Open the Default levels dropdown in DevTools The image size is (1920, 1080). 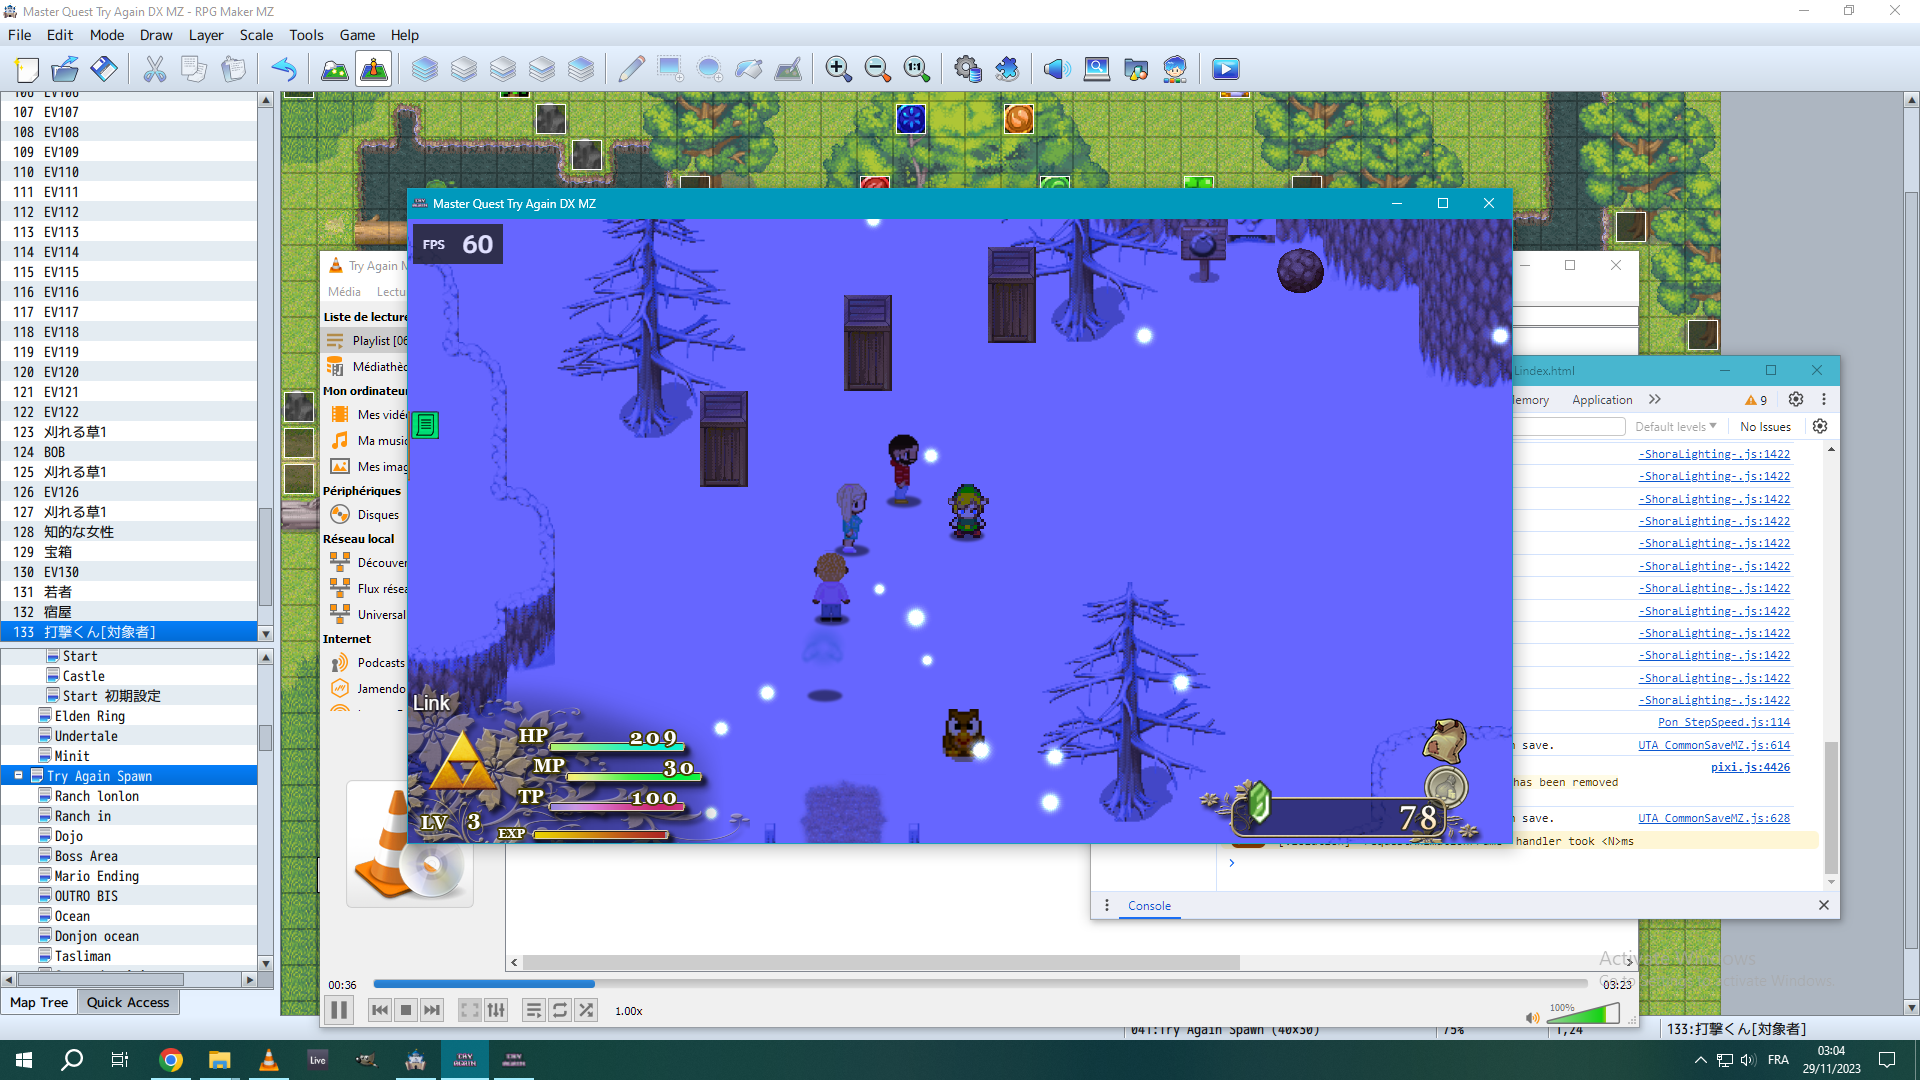coord(1675,427)
